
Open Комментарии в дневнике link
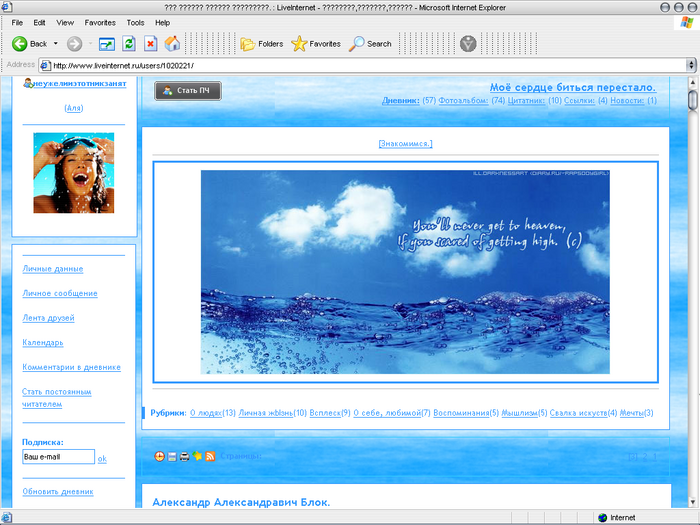click(x=71, y=367)
